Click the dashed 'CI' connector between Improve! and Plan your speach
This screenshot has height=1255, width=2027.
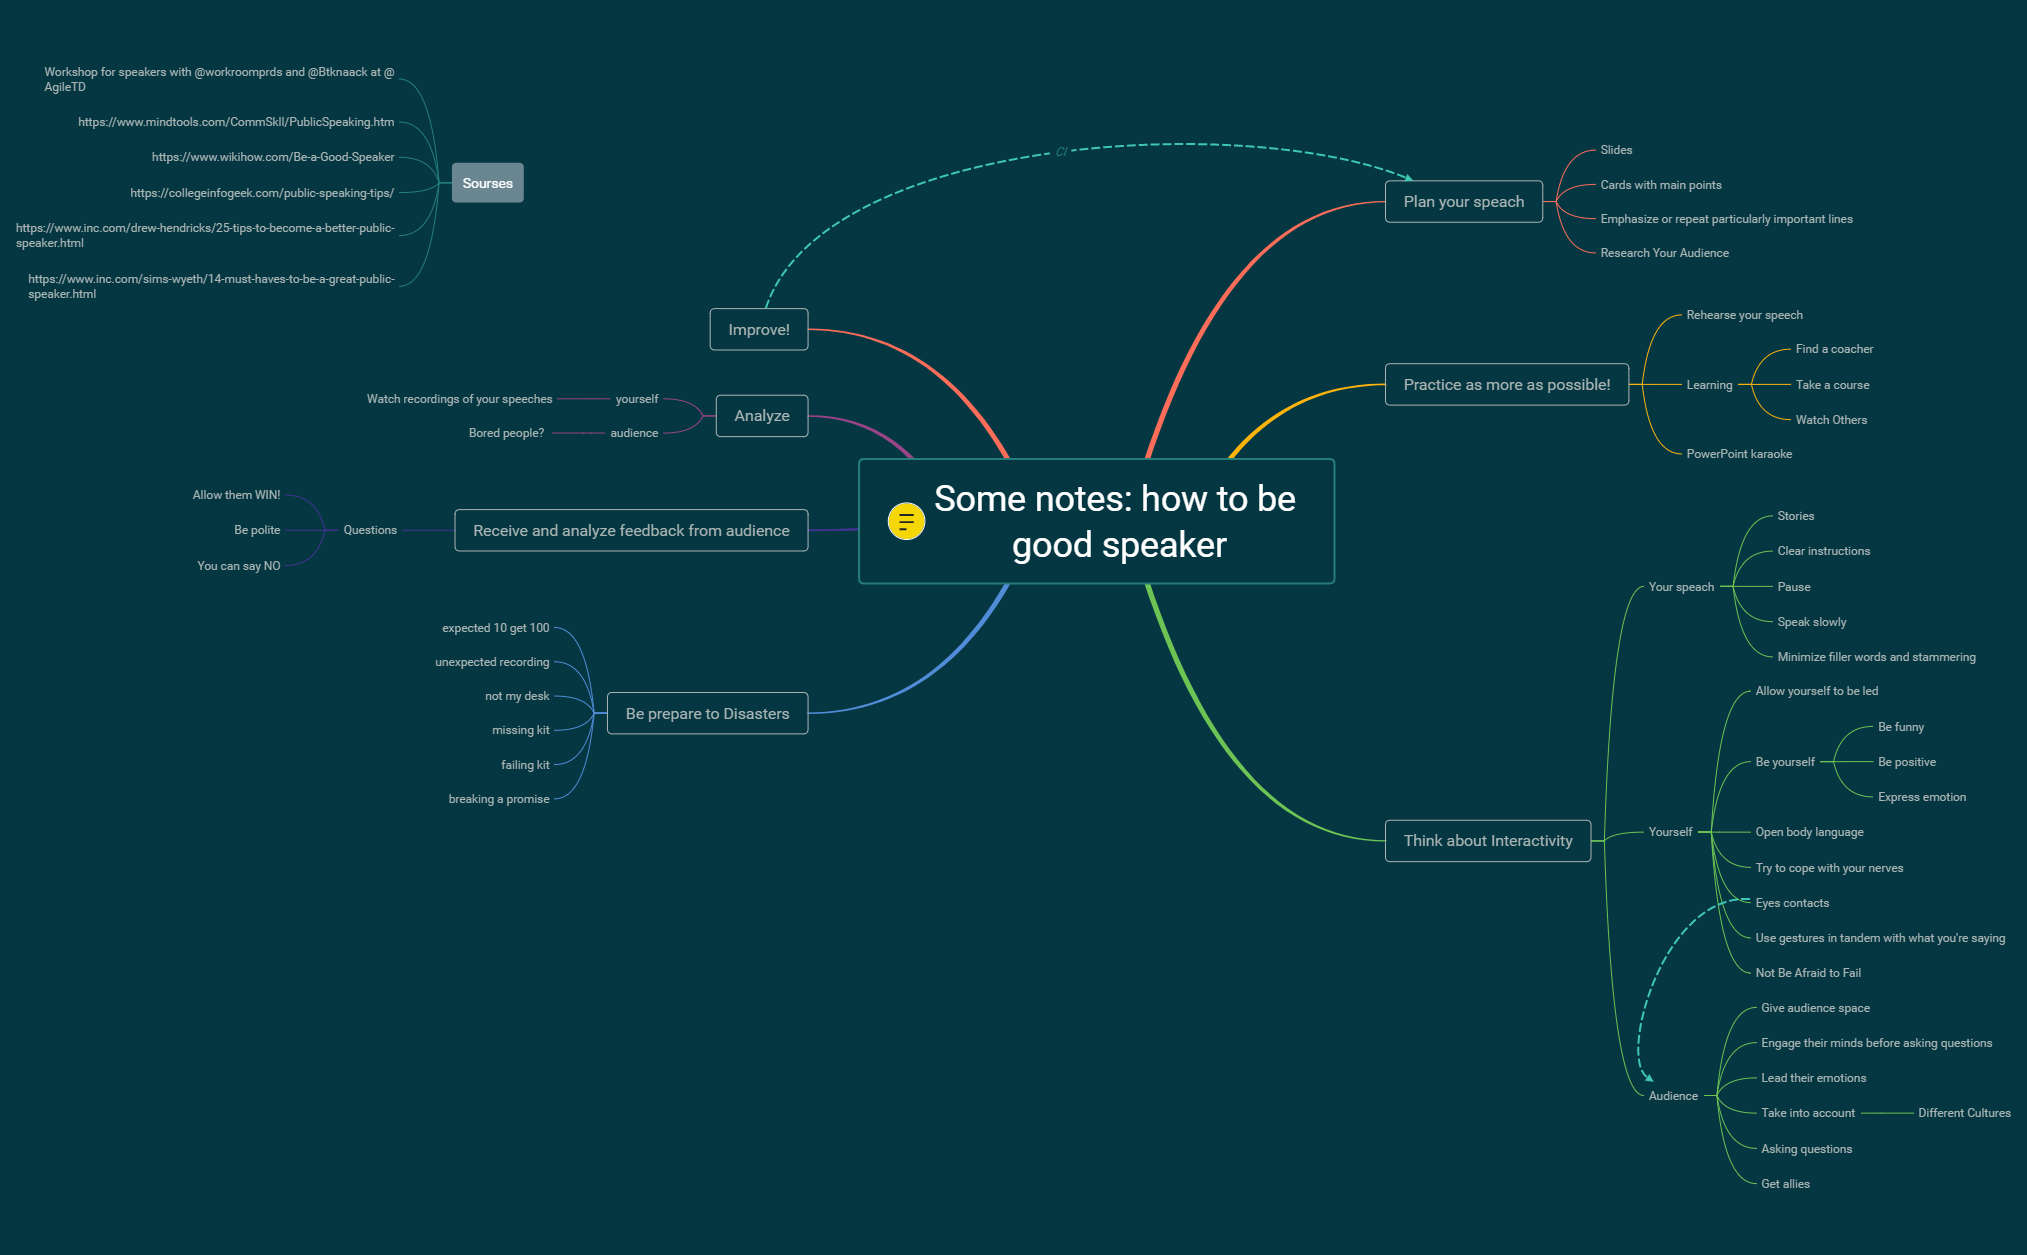(x=1060, y=151)
